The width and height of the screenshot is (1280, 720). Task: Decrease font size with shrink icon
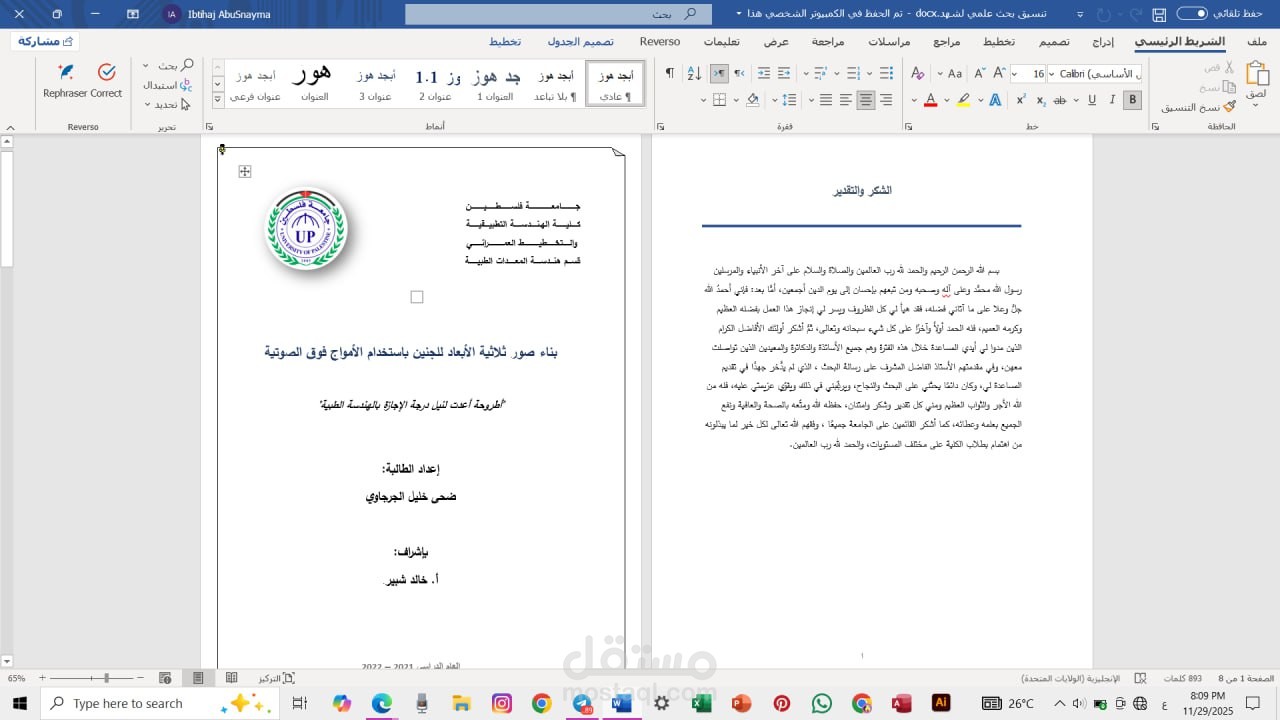point(978,74)
